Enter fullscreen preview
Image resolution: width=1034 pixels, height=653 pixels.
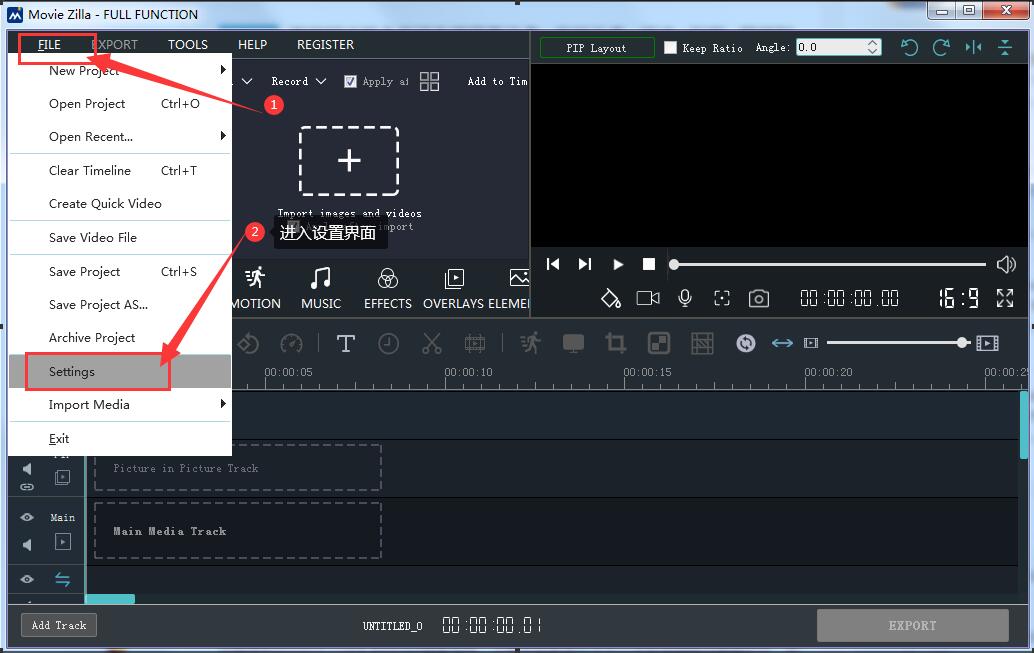click(x=1005, y=298)
